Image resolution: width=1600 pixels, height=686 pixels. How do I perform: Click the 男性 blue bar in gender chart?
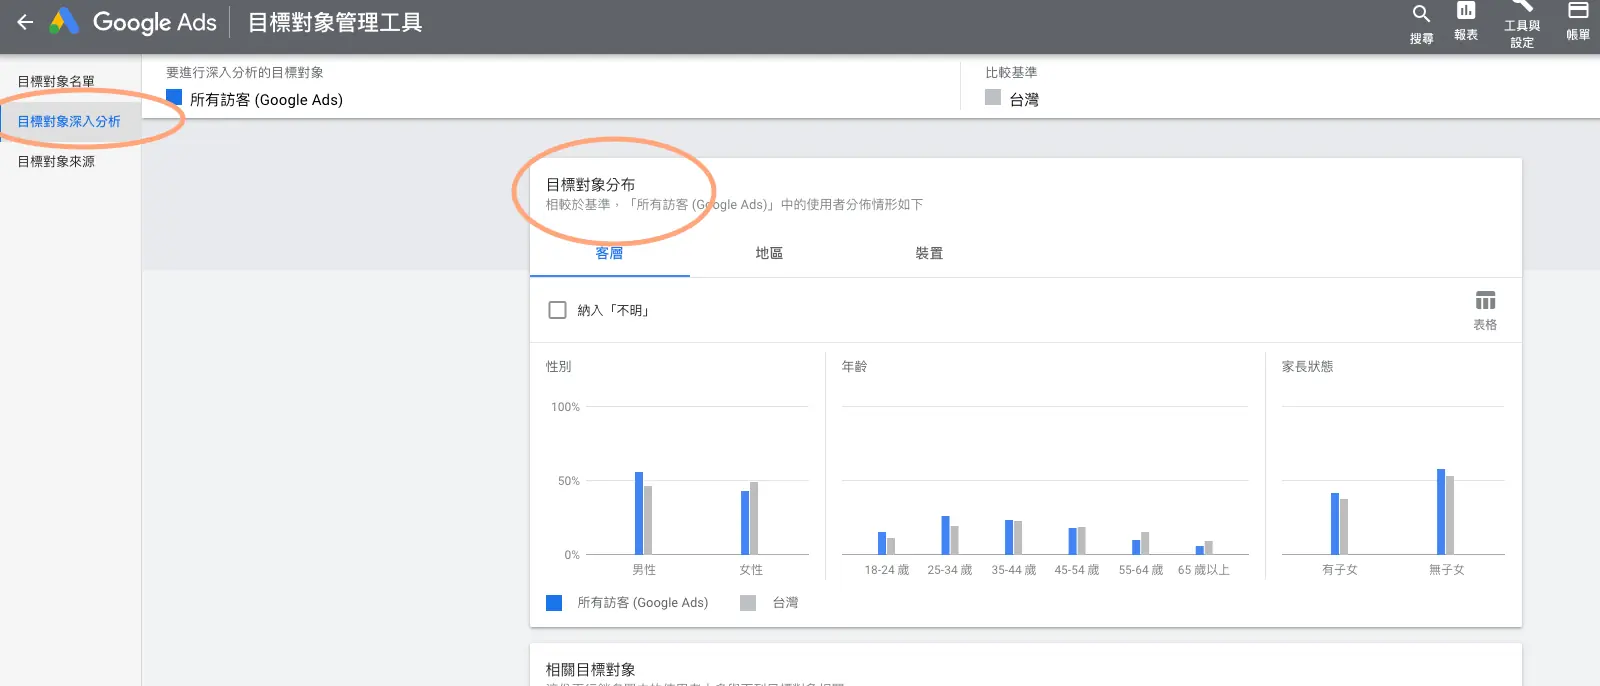[x=639, y=513]
